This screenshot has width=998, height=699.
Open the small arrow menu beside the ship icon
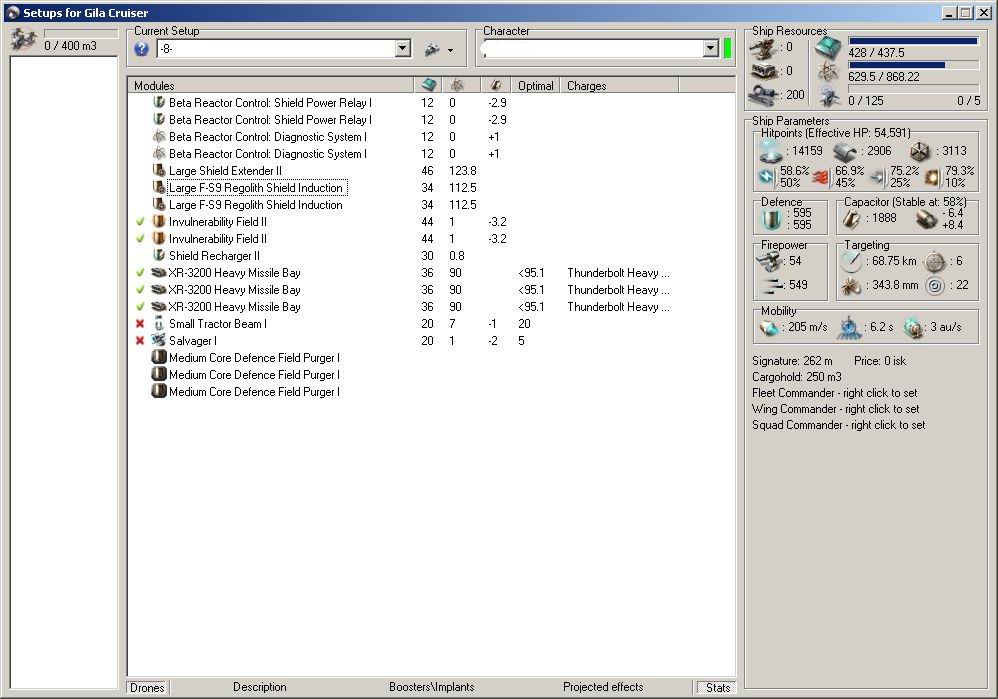tap(450, 50)
